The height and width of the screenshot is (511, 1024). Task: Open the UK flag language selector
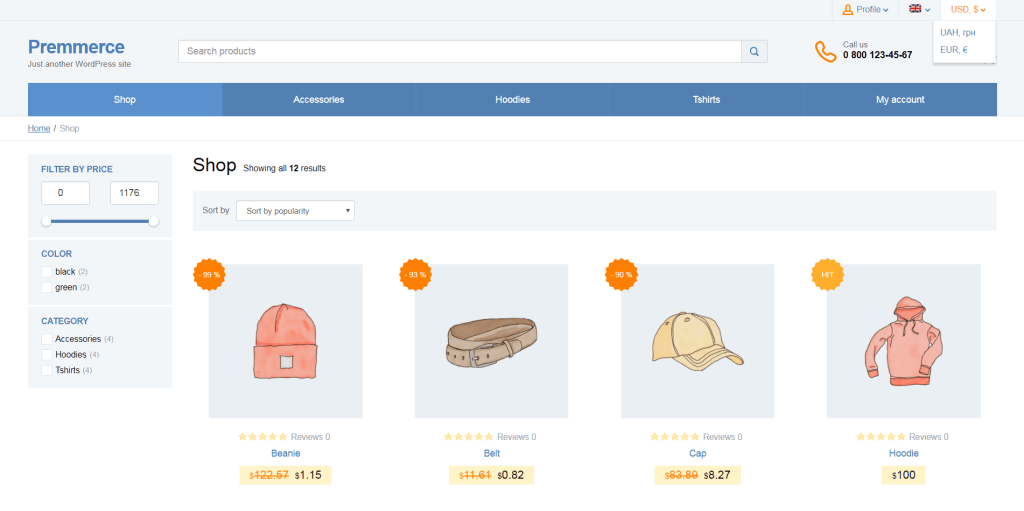(x=920, y=9)
